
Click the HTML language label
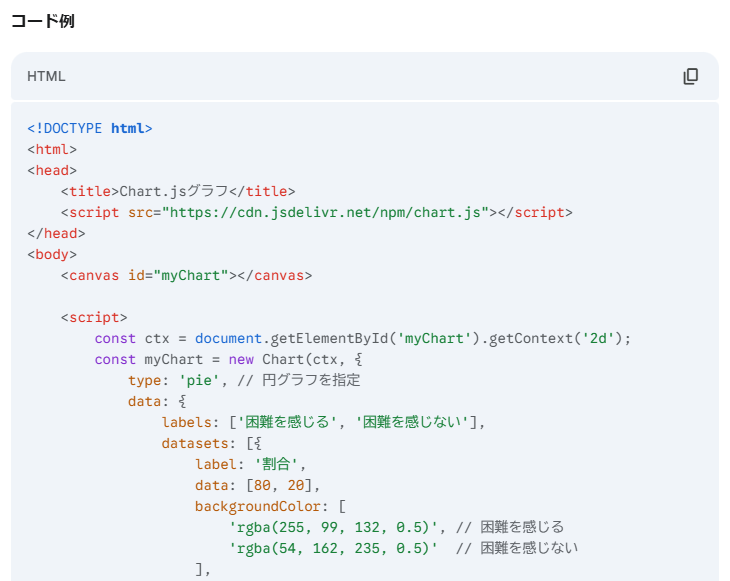(x=46, y=77)
